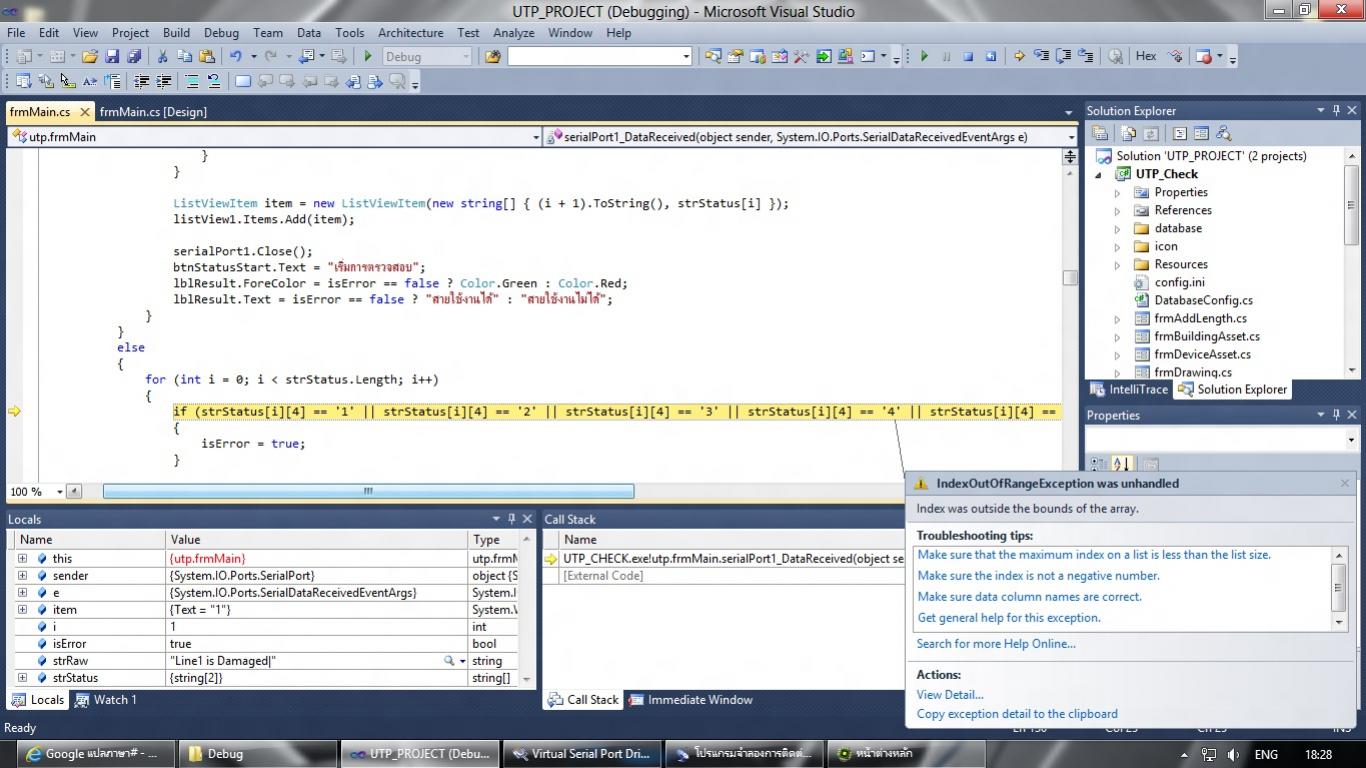Click the Continue (green play) debug button
This screenshot has width=1366, height=768.
coord(924,57)
